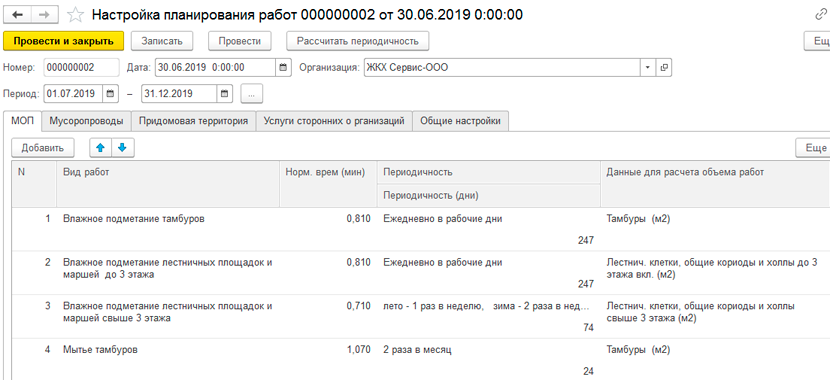Switch to the Мусоропроводы tab

(x=86, y=121)
